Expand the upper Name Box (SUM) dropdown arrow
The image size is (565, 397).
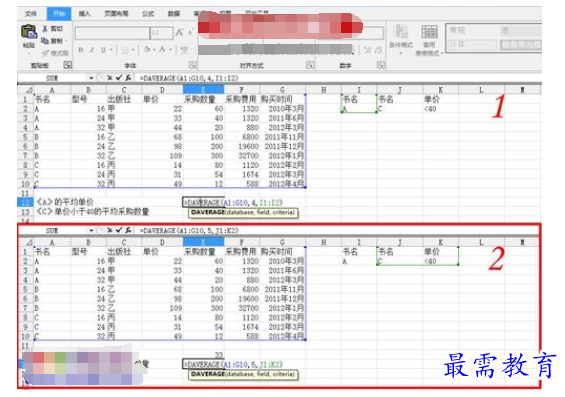[92, 78]
